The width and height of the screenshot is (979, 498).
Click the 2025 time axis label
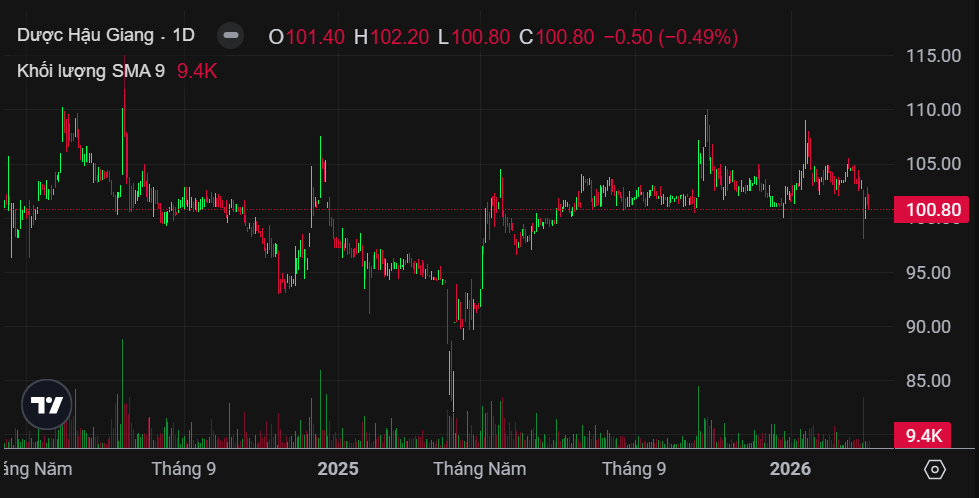pyautogui.click(x=337, y=468)
